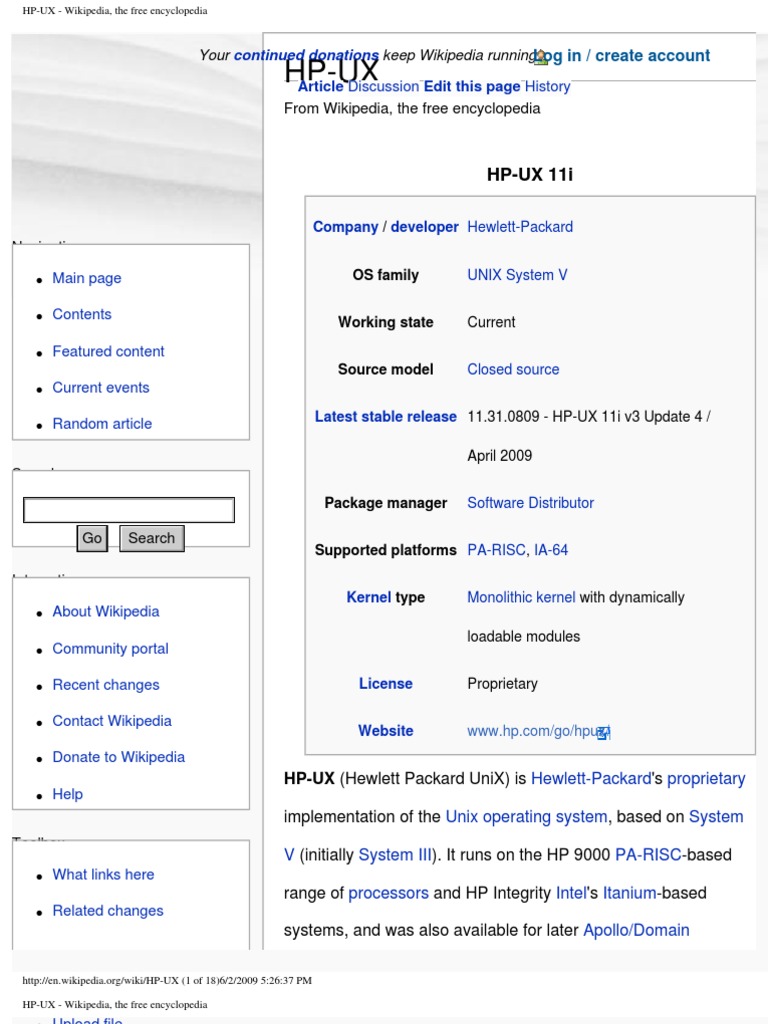The image size is (768, 1024).
Task: Click the processors link
Action: point(389,893)
